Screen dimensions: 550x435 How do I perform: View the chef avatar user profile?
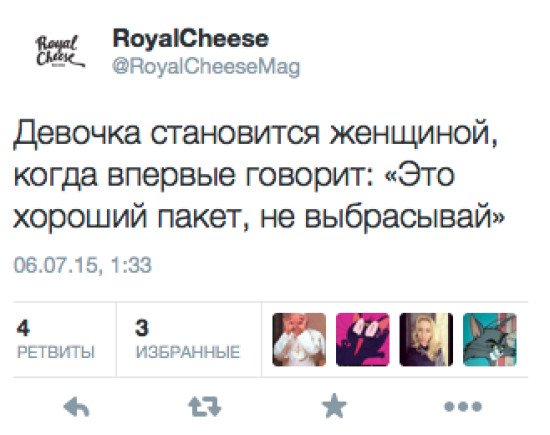(x=299, y=340)
